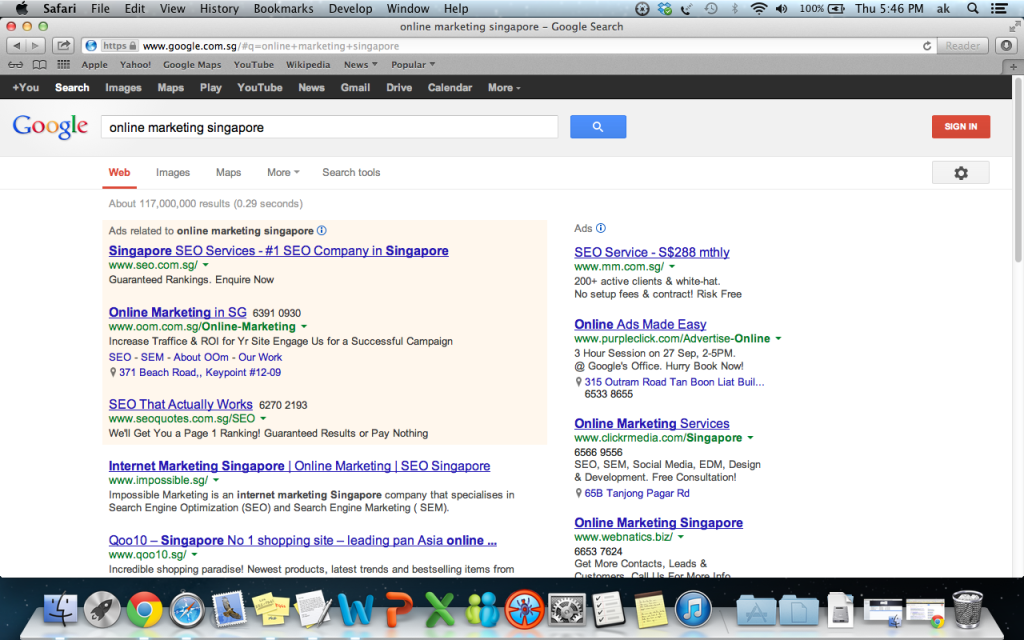Click Gmail in the black Google bar
1024x640 pixels.
pyautogui.click(x=355, y=88)
